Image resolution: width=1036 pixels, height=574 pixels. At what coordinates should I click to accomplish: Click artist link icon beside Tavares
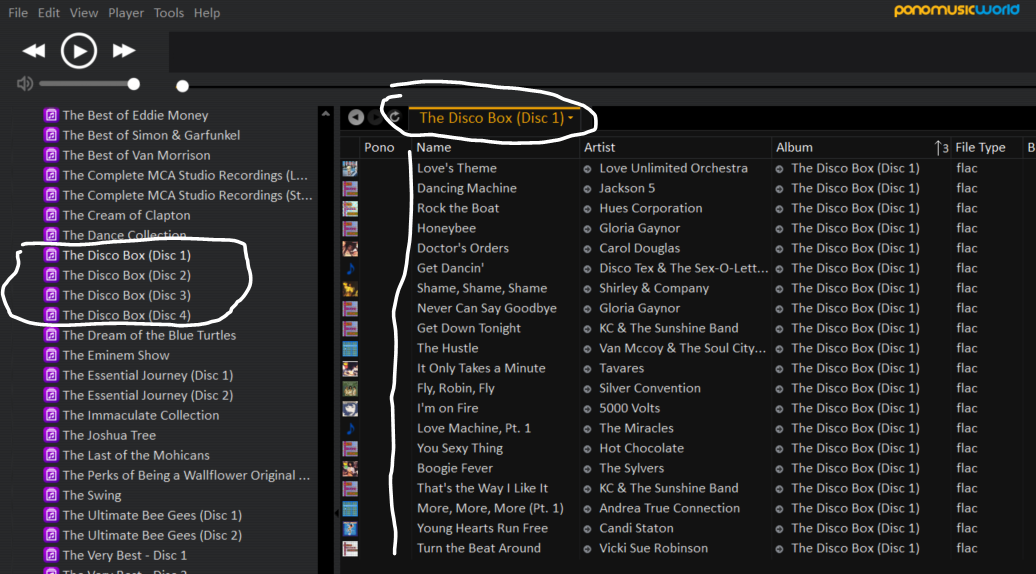(587, 369)
